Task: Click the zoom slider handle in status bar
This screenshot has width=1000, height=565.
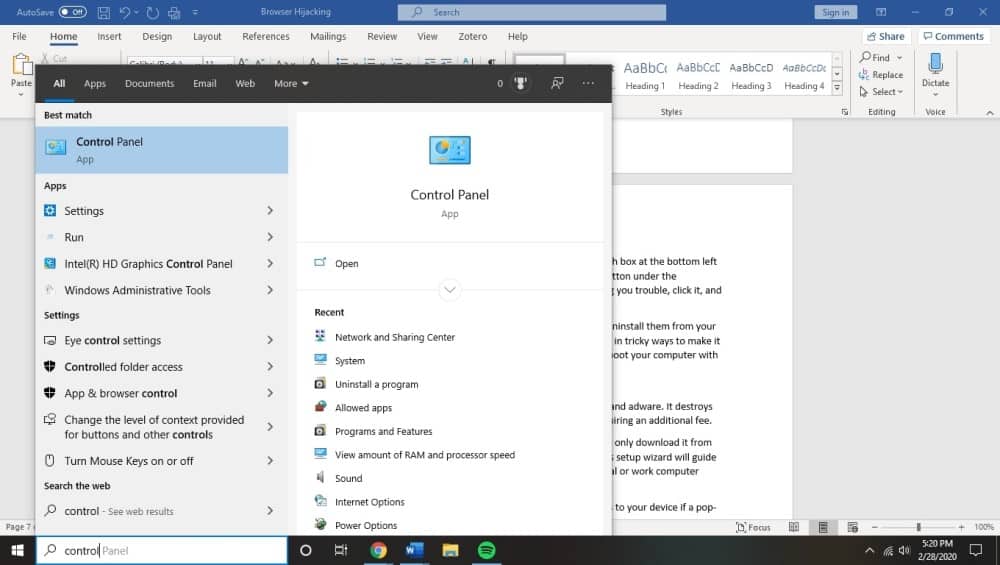Action: click(x=918, y=527)
